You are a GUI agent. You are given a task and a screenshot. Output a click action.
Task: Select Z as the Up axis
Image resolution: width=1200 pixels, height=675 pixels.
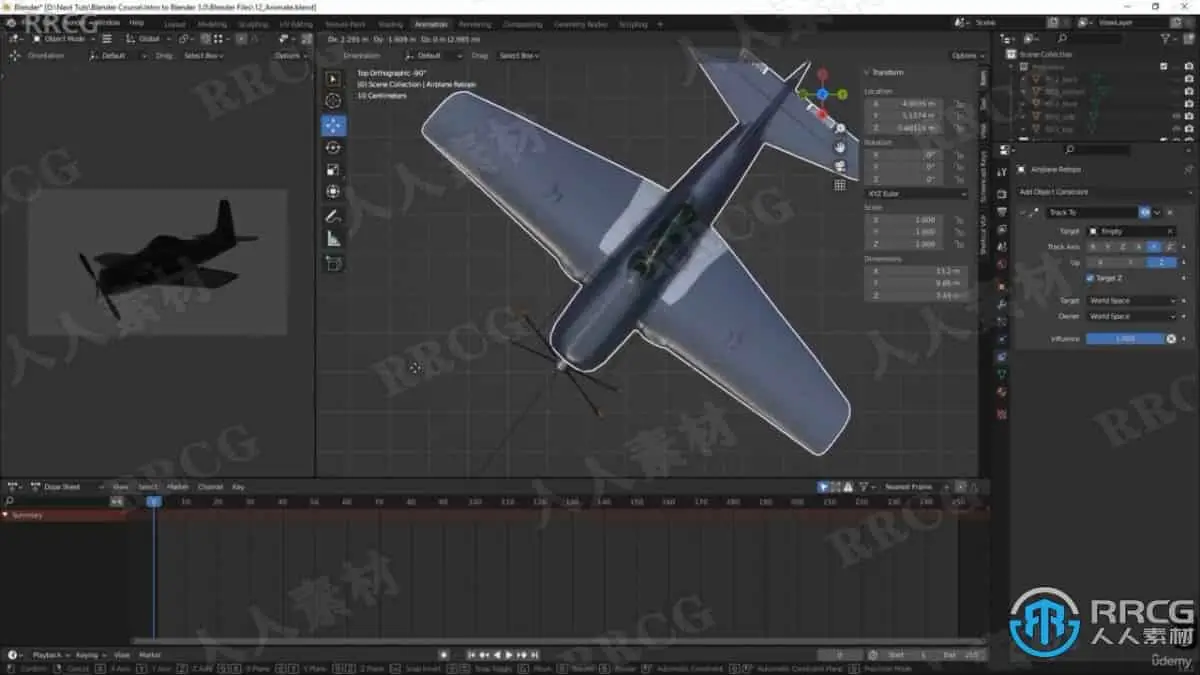tap(1160, 263)
